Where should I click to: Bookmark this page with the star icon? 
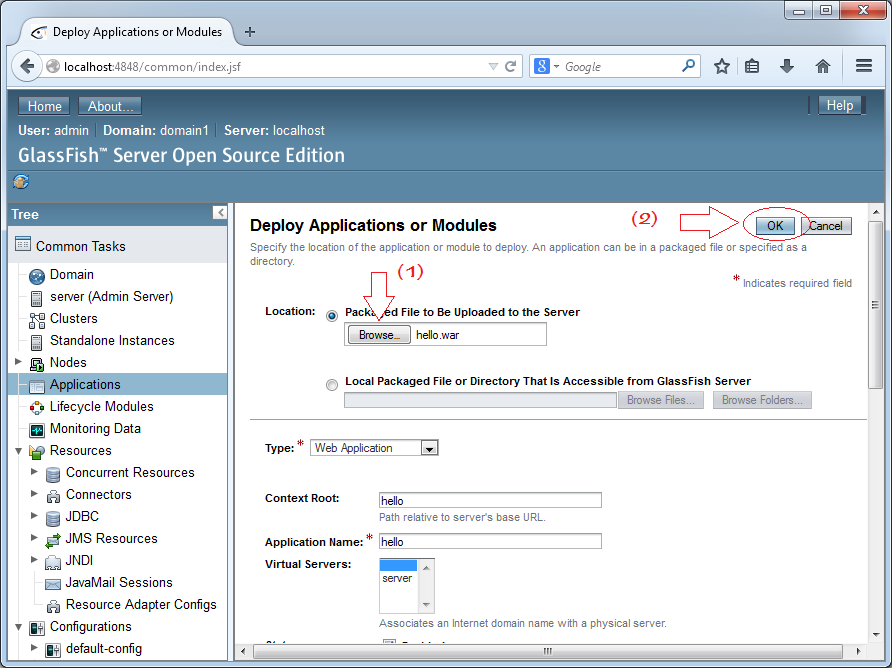tap(722, 67)
